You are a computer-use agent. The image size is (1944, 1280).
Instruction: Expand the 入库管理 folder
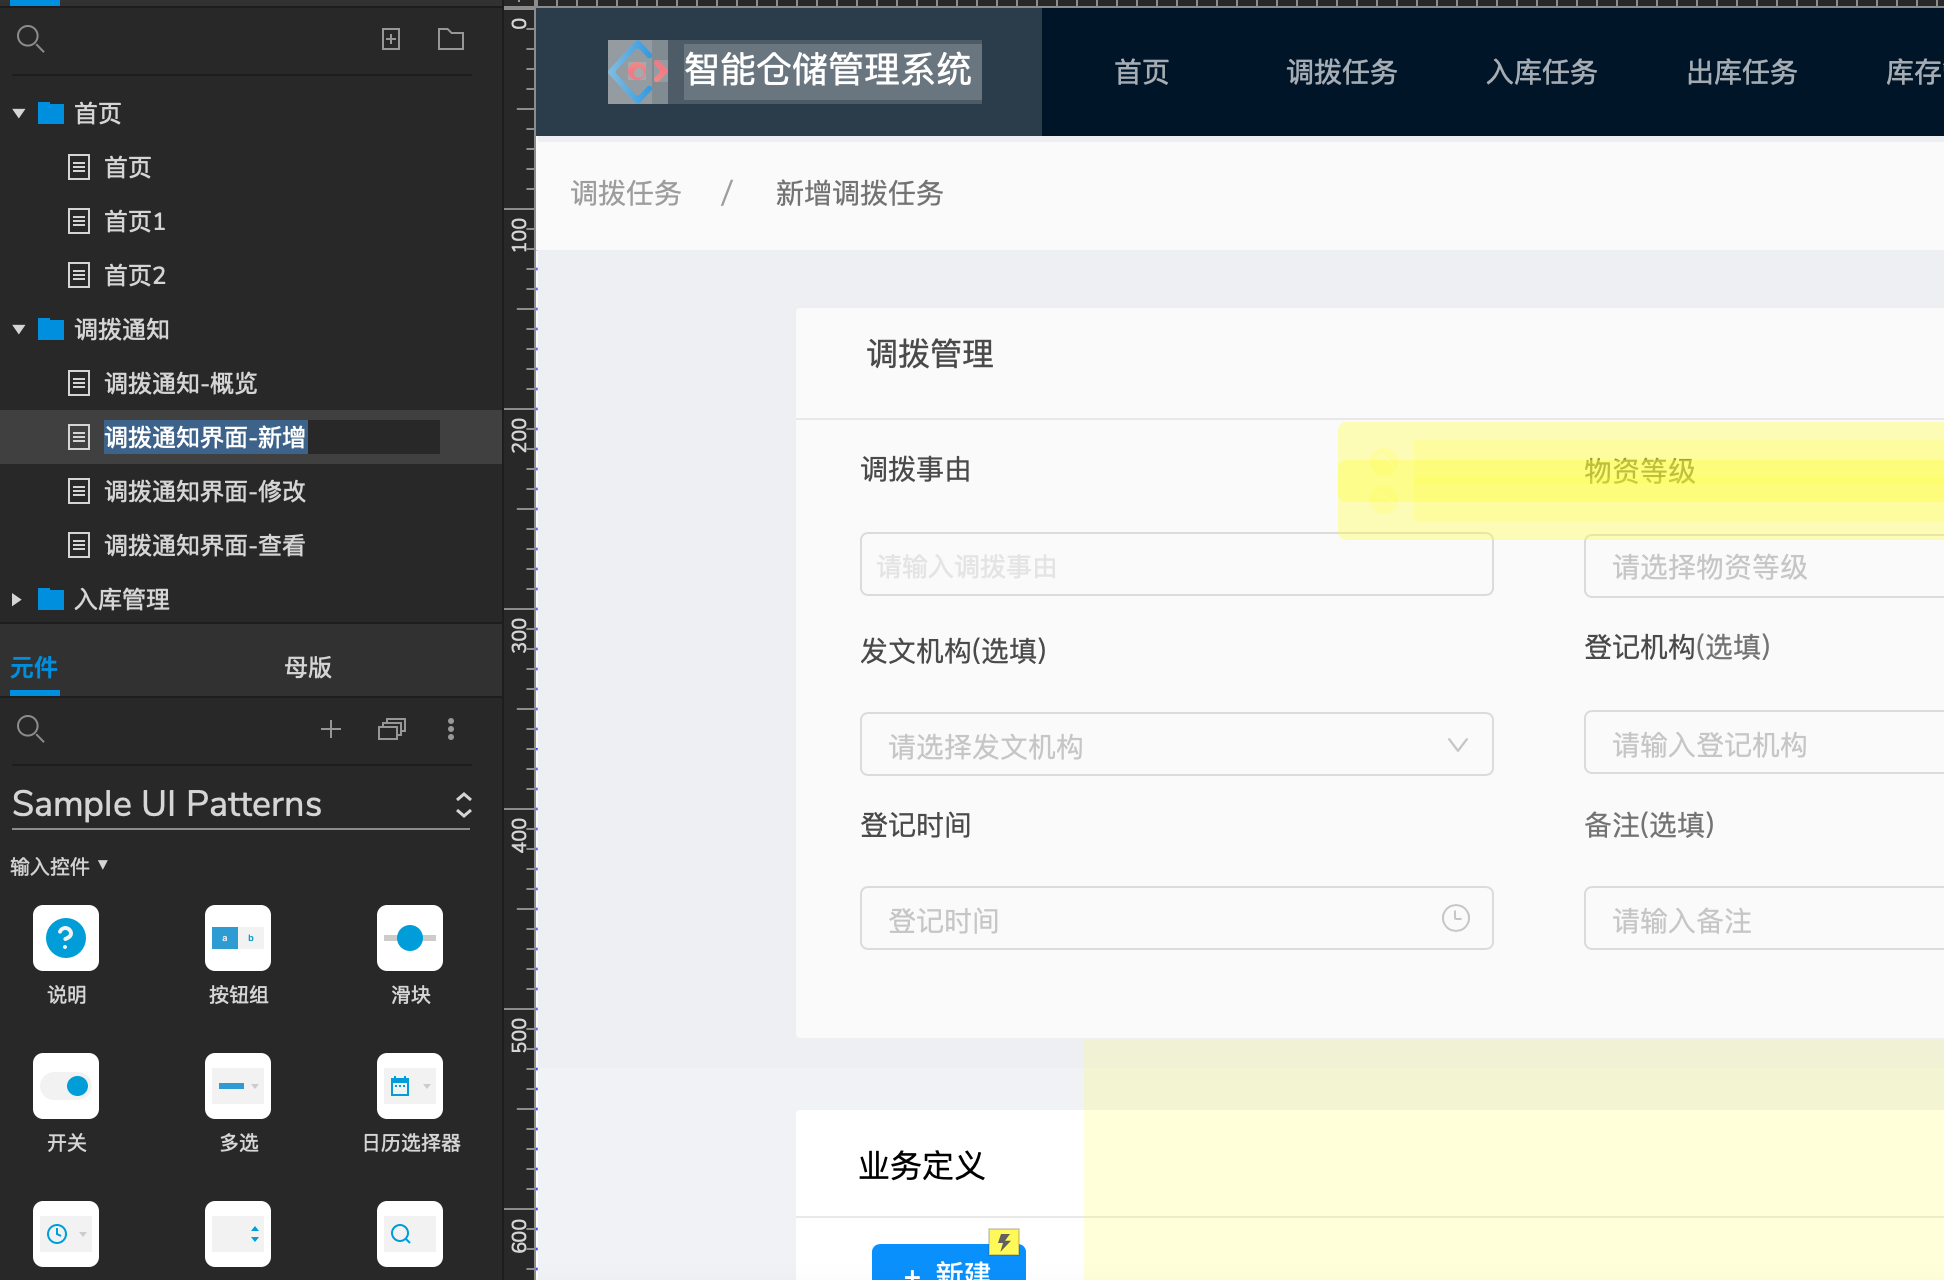16,599
